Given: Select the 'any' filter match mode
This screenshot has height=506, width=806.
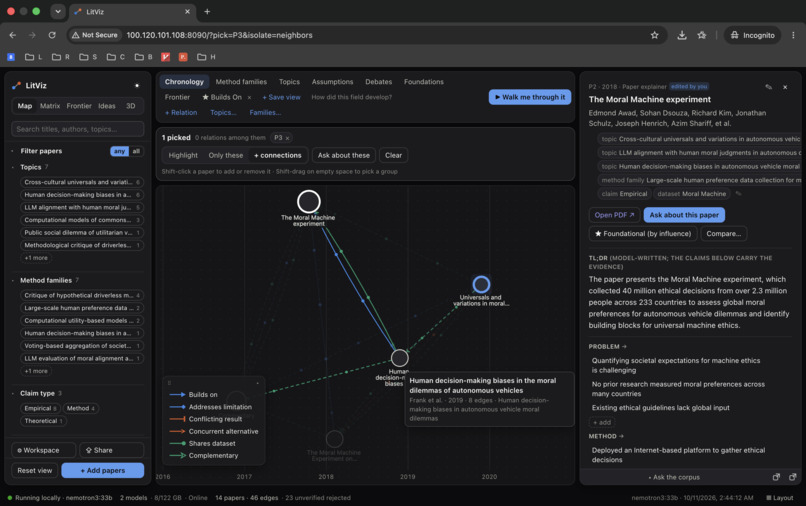Looking at the screenshot, I should click(x=119, y=151).
